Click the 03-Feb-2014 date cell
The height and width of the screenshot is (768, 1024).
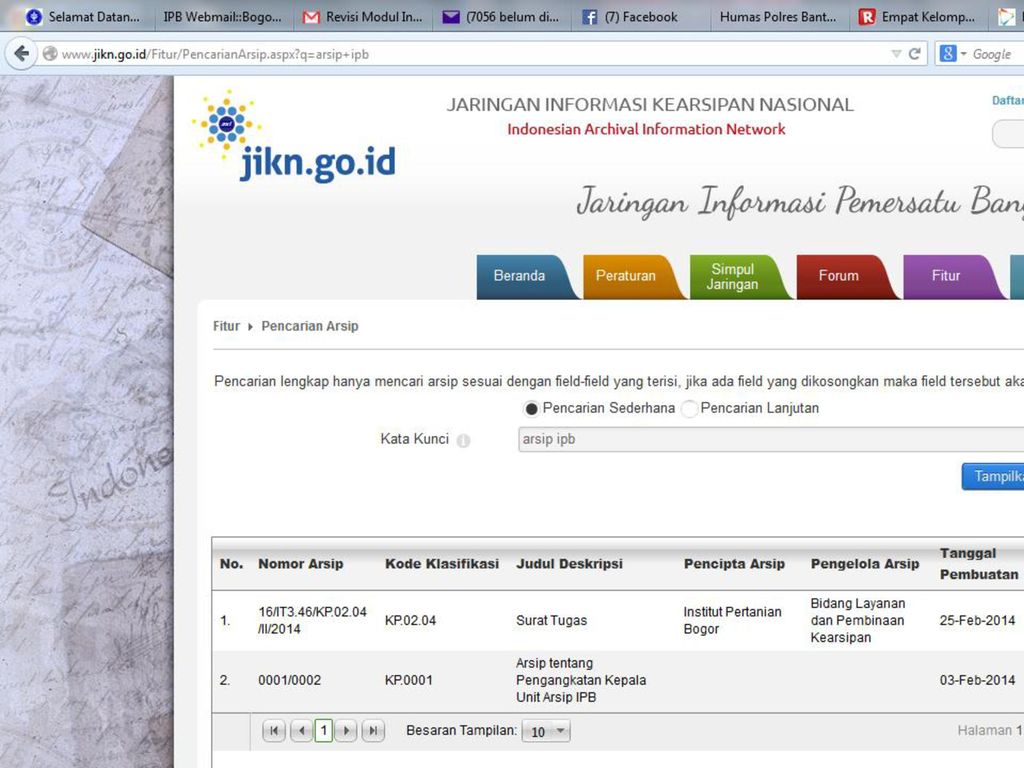[977, 680]
